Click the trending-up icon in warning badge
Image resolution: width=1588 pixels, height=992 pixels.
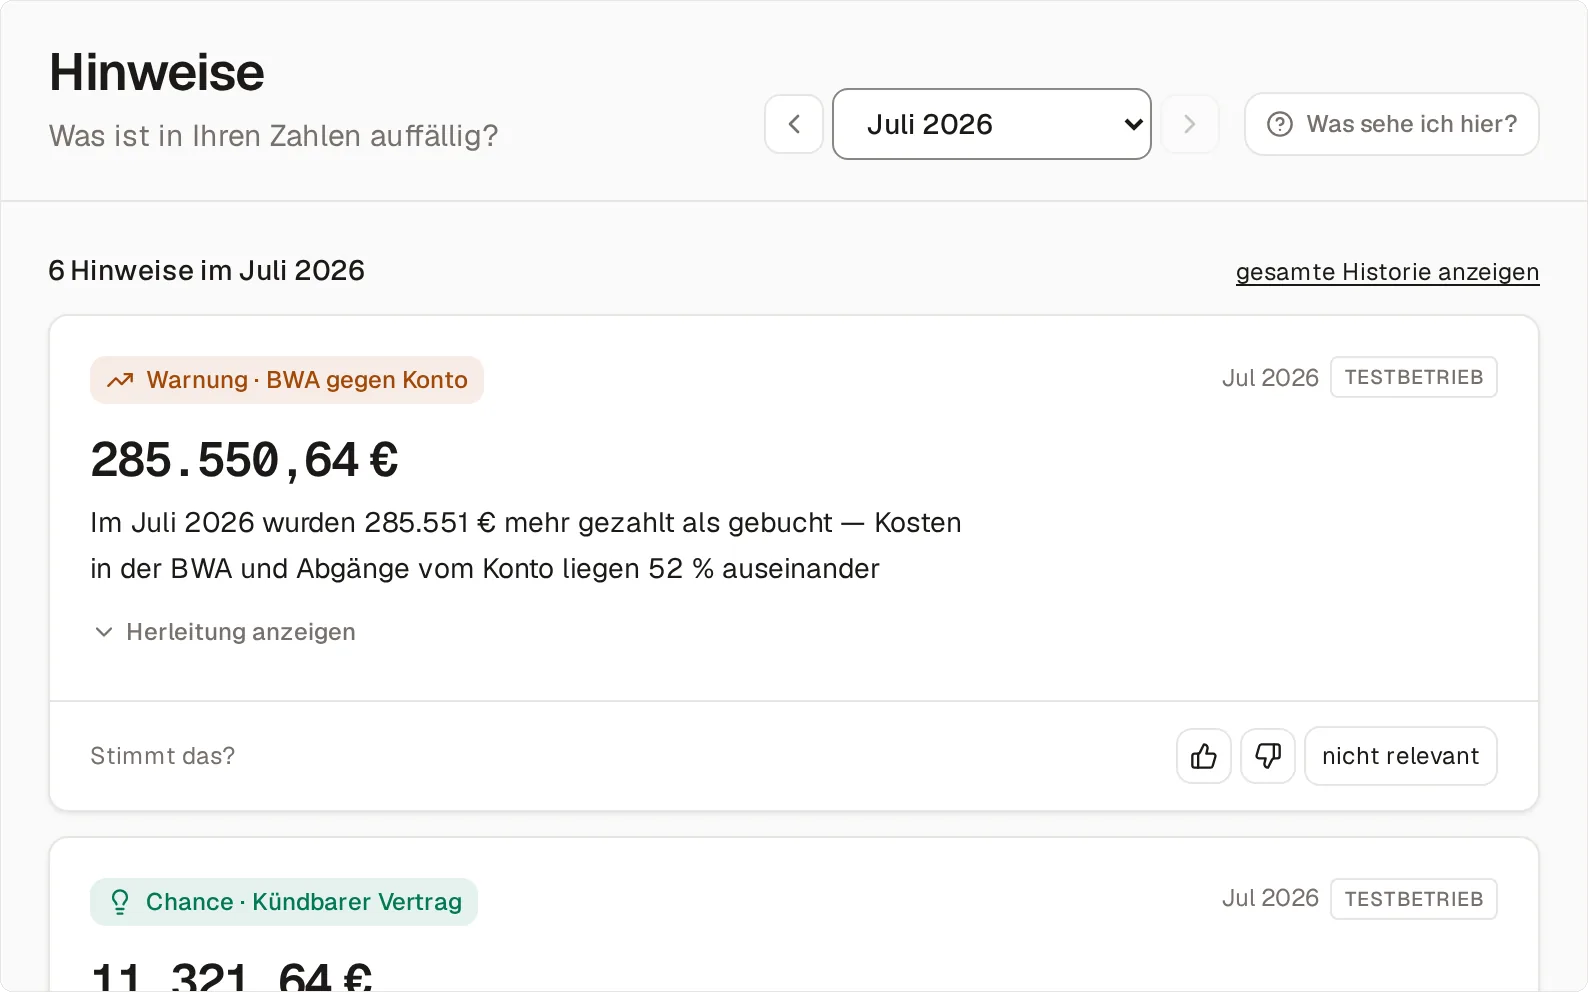point(120,380)
